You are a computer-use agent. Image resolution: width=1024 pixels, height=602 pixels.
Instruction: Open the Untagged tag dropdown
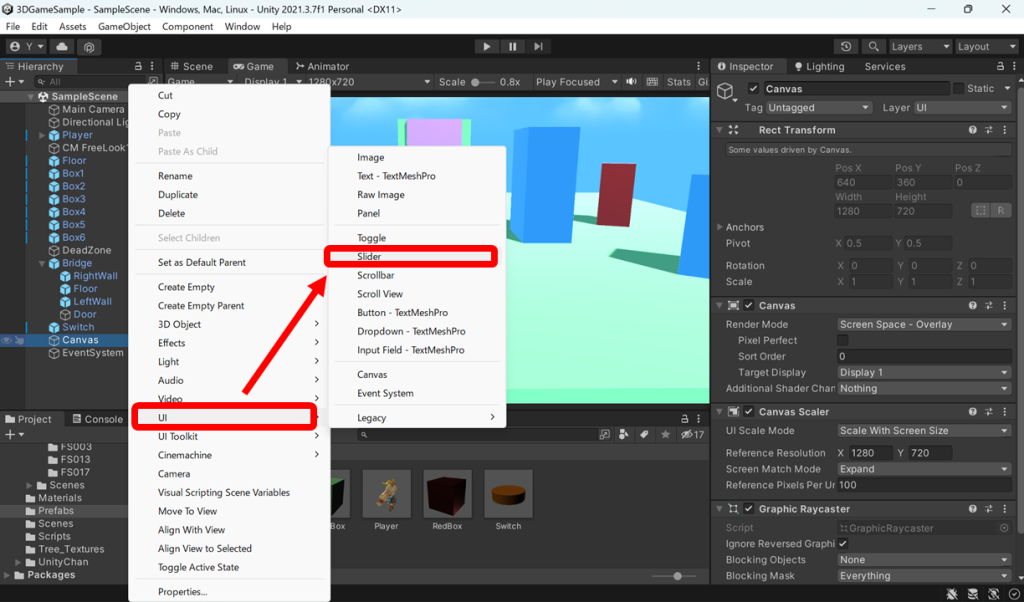coord(818,107)
